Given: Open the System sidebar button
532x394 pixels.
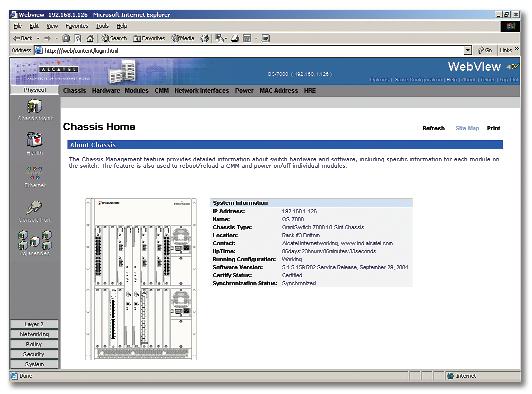Looking at the screenshot, I should pos(34,364).
